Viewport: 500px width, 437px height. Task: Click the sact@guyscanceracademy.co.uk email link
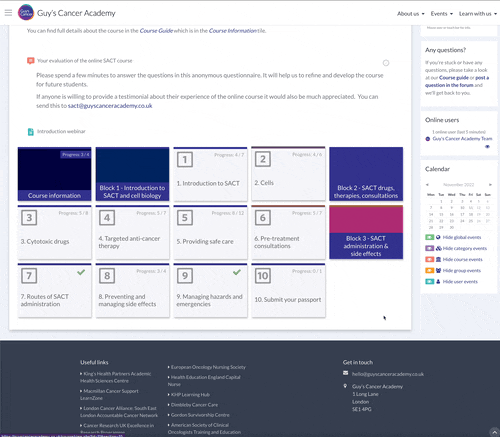(110, 106)
